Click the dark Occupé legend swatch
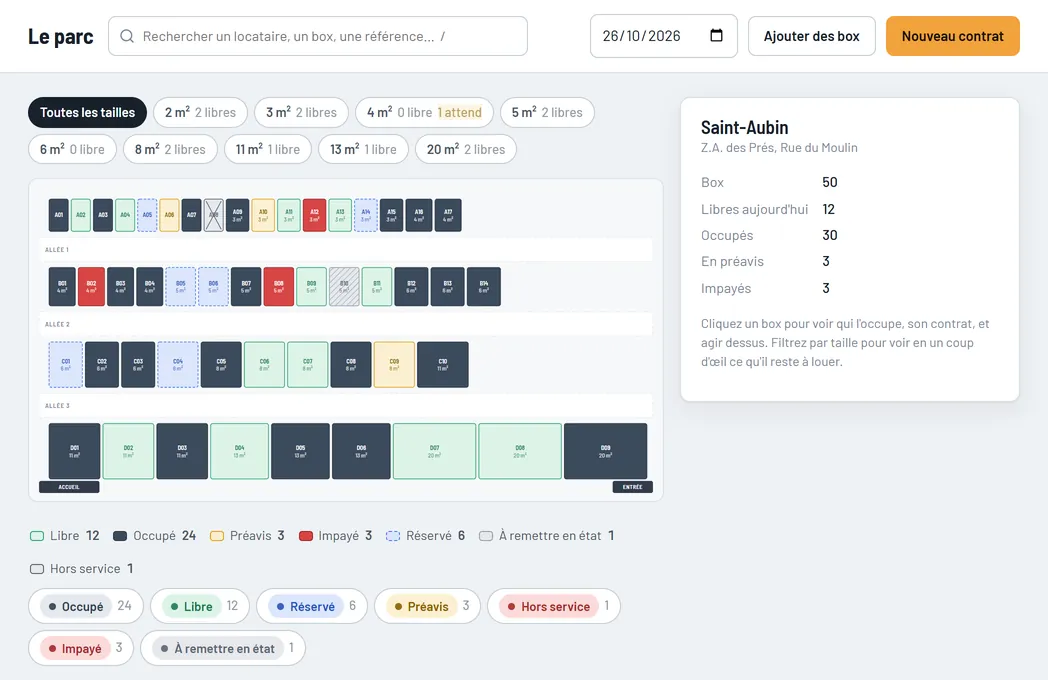The image size is (1048, 680). [120, 536]
